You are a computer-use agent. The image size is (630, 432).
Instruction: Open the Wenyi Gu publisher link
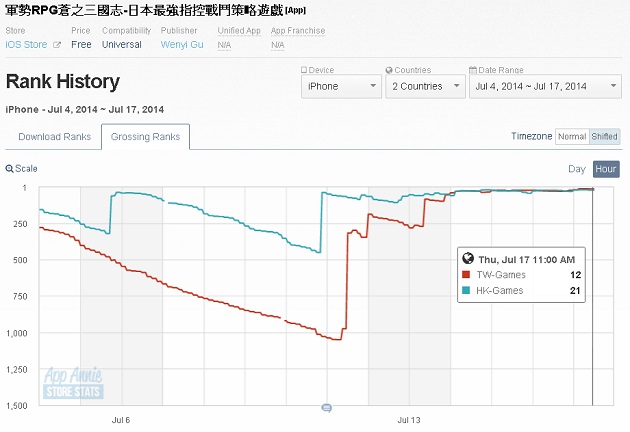[x=182, y=45]
